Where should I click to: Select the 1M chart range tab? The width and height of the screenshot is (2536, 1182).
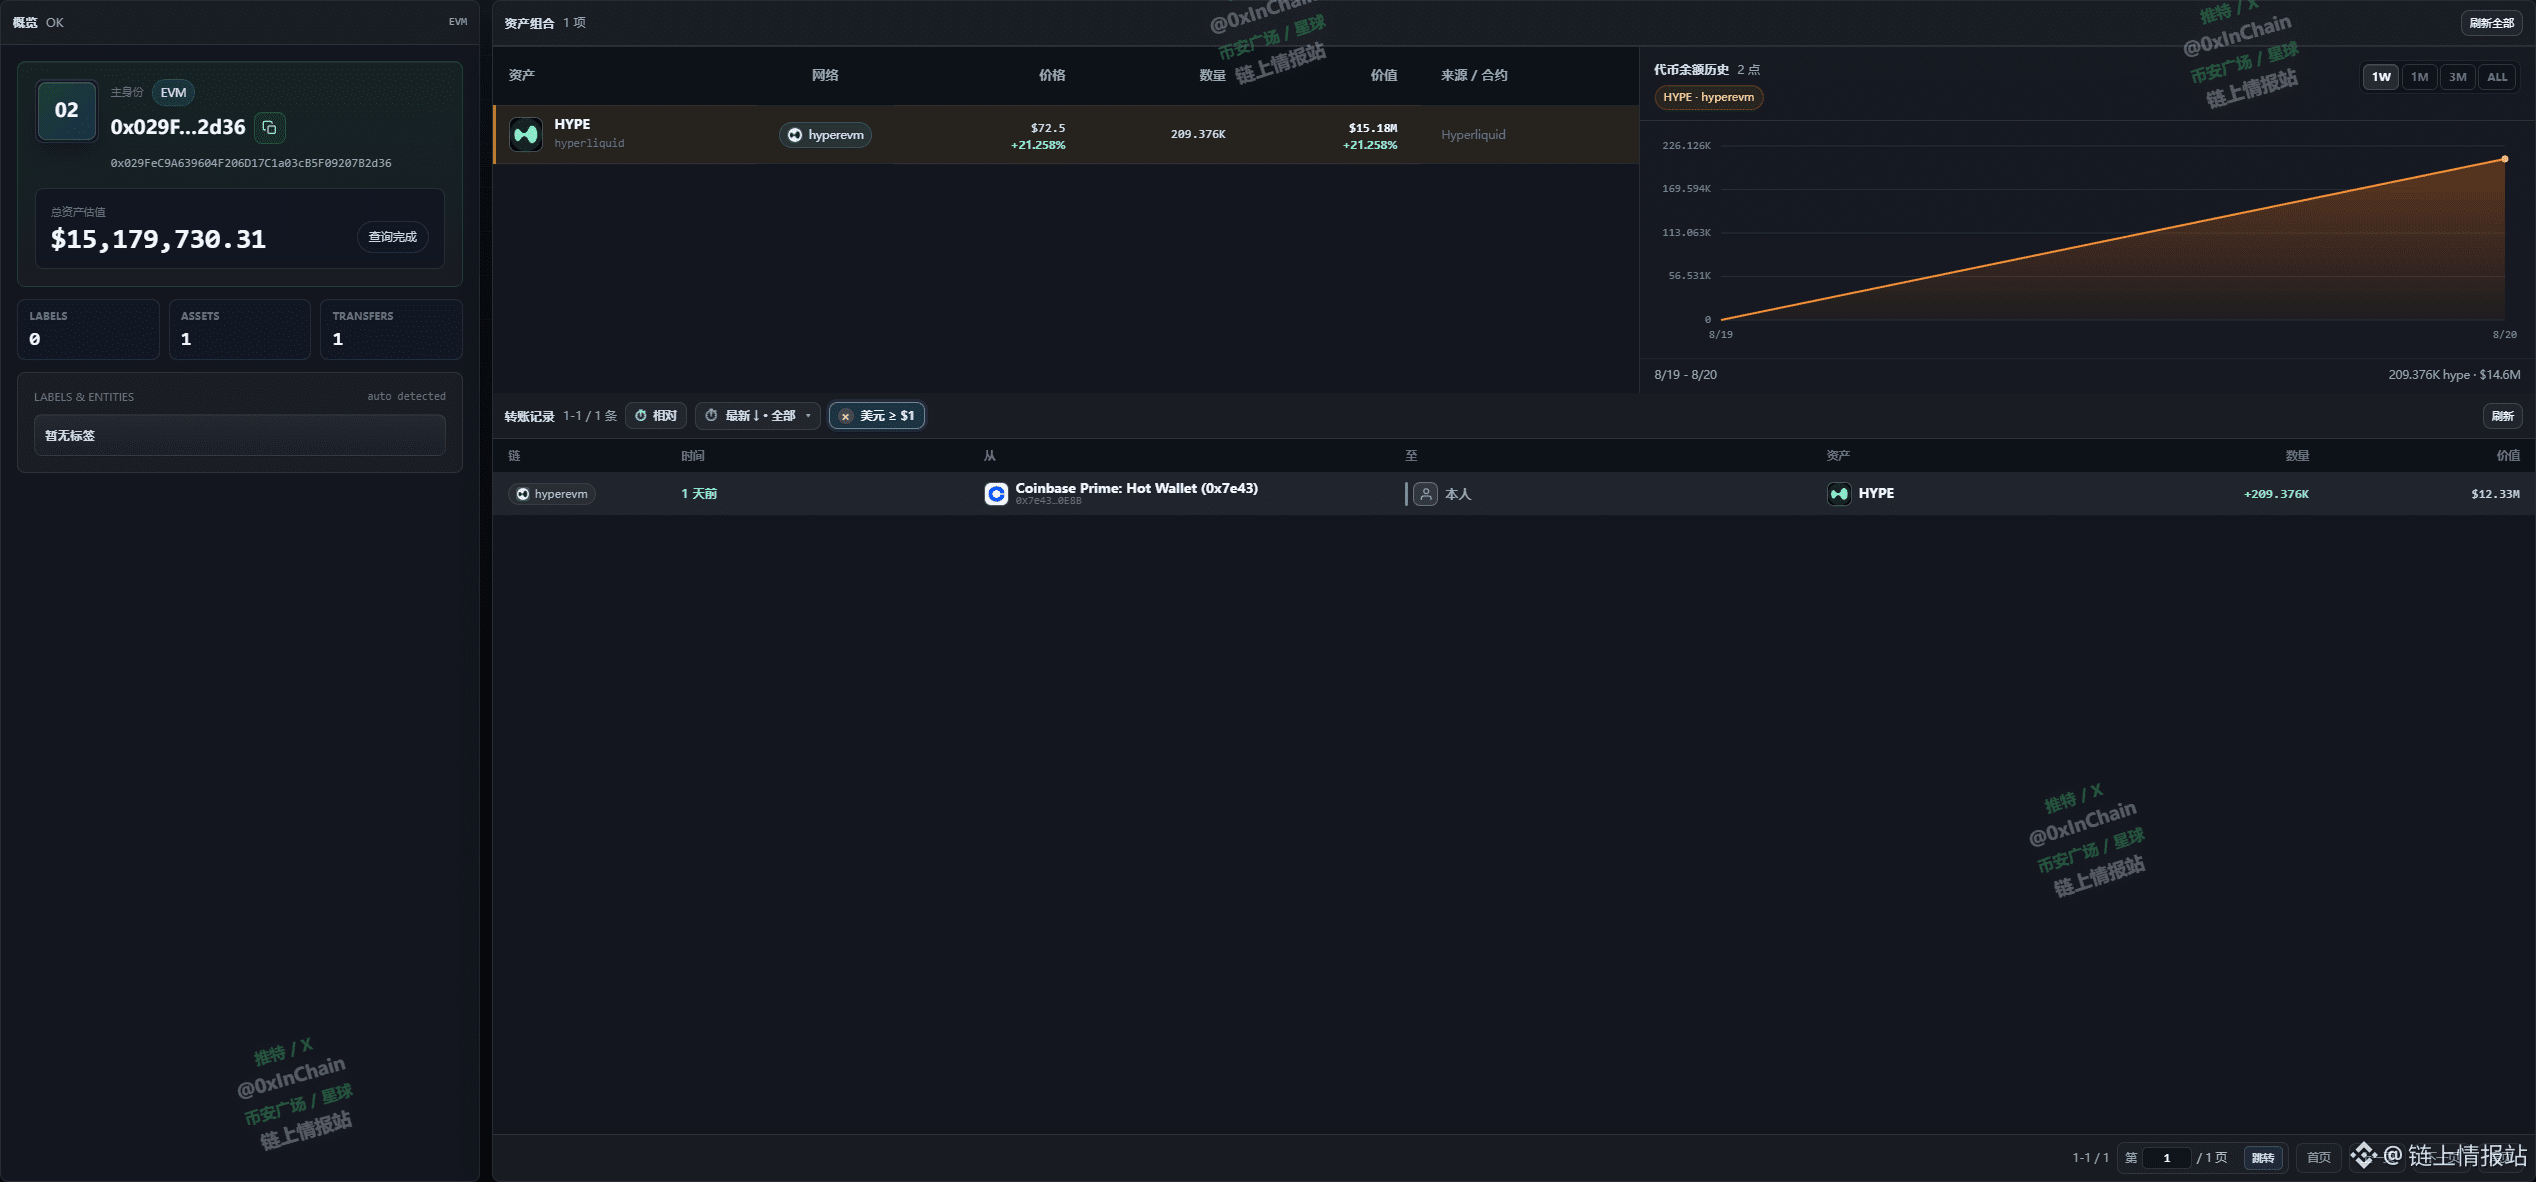2419,77
